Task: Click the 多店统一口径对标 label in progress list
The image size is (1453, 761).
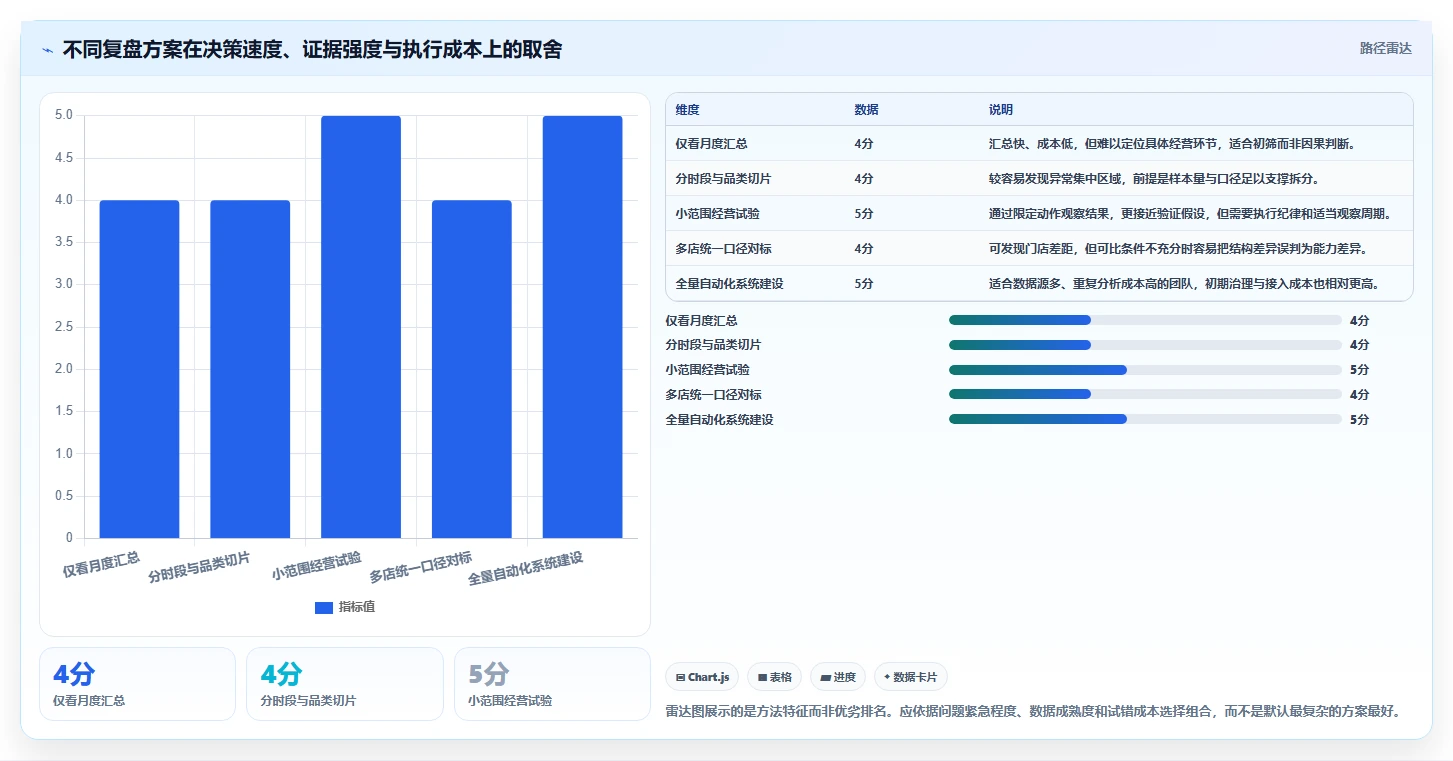Action: point(713,394)
